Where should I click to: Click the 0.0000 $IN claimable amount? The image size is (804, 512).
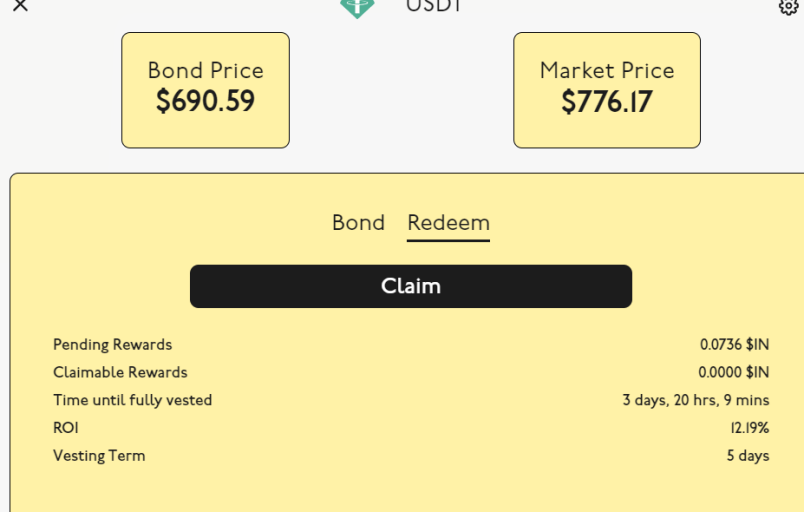pyautogui.click(x=734, y=372)
